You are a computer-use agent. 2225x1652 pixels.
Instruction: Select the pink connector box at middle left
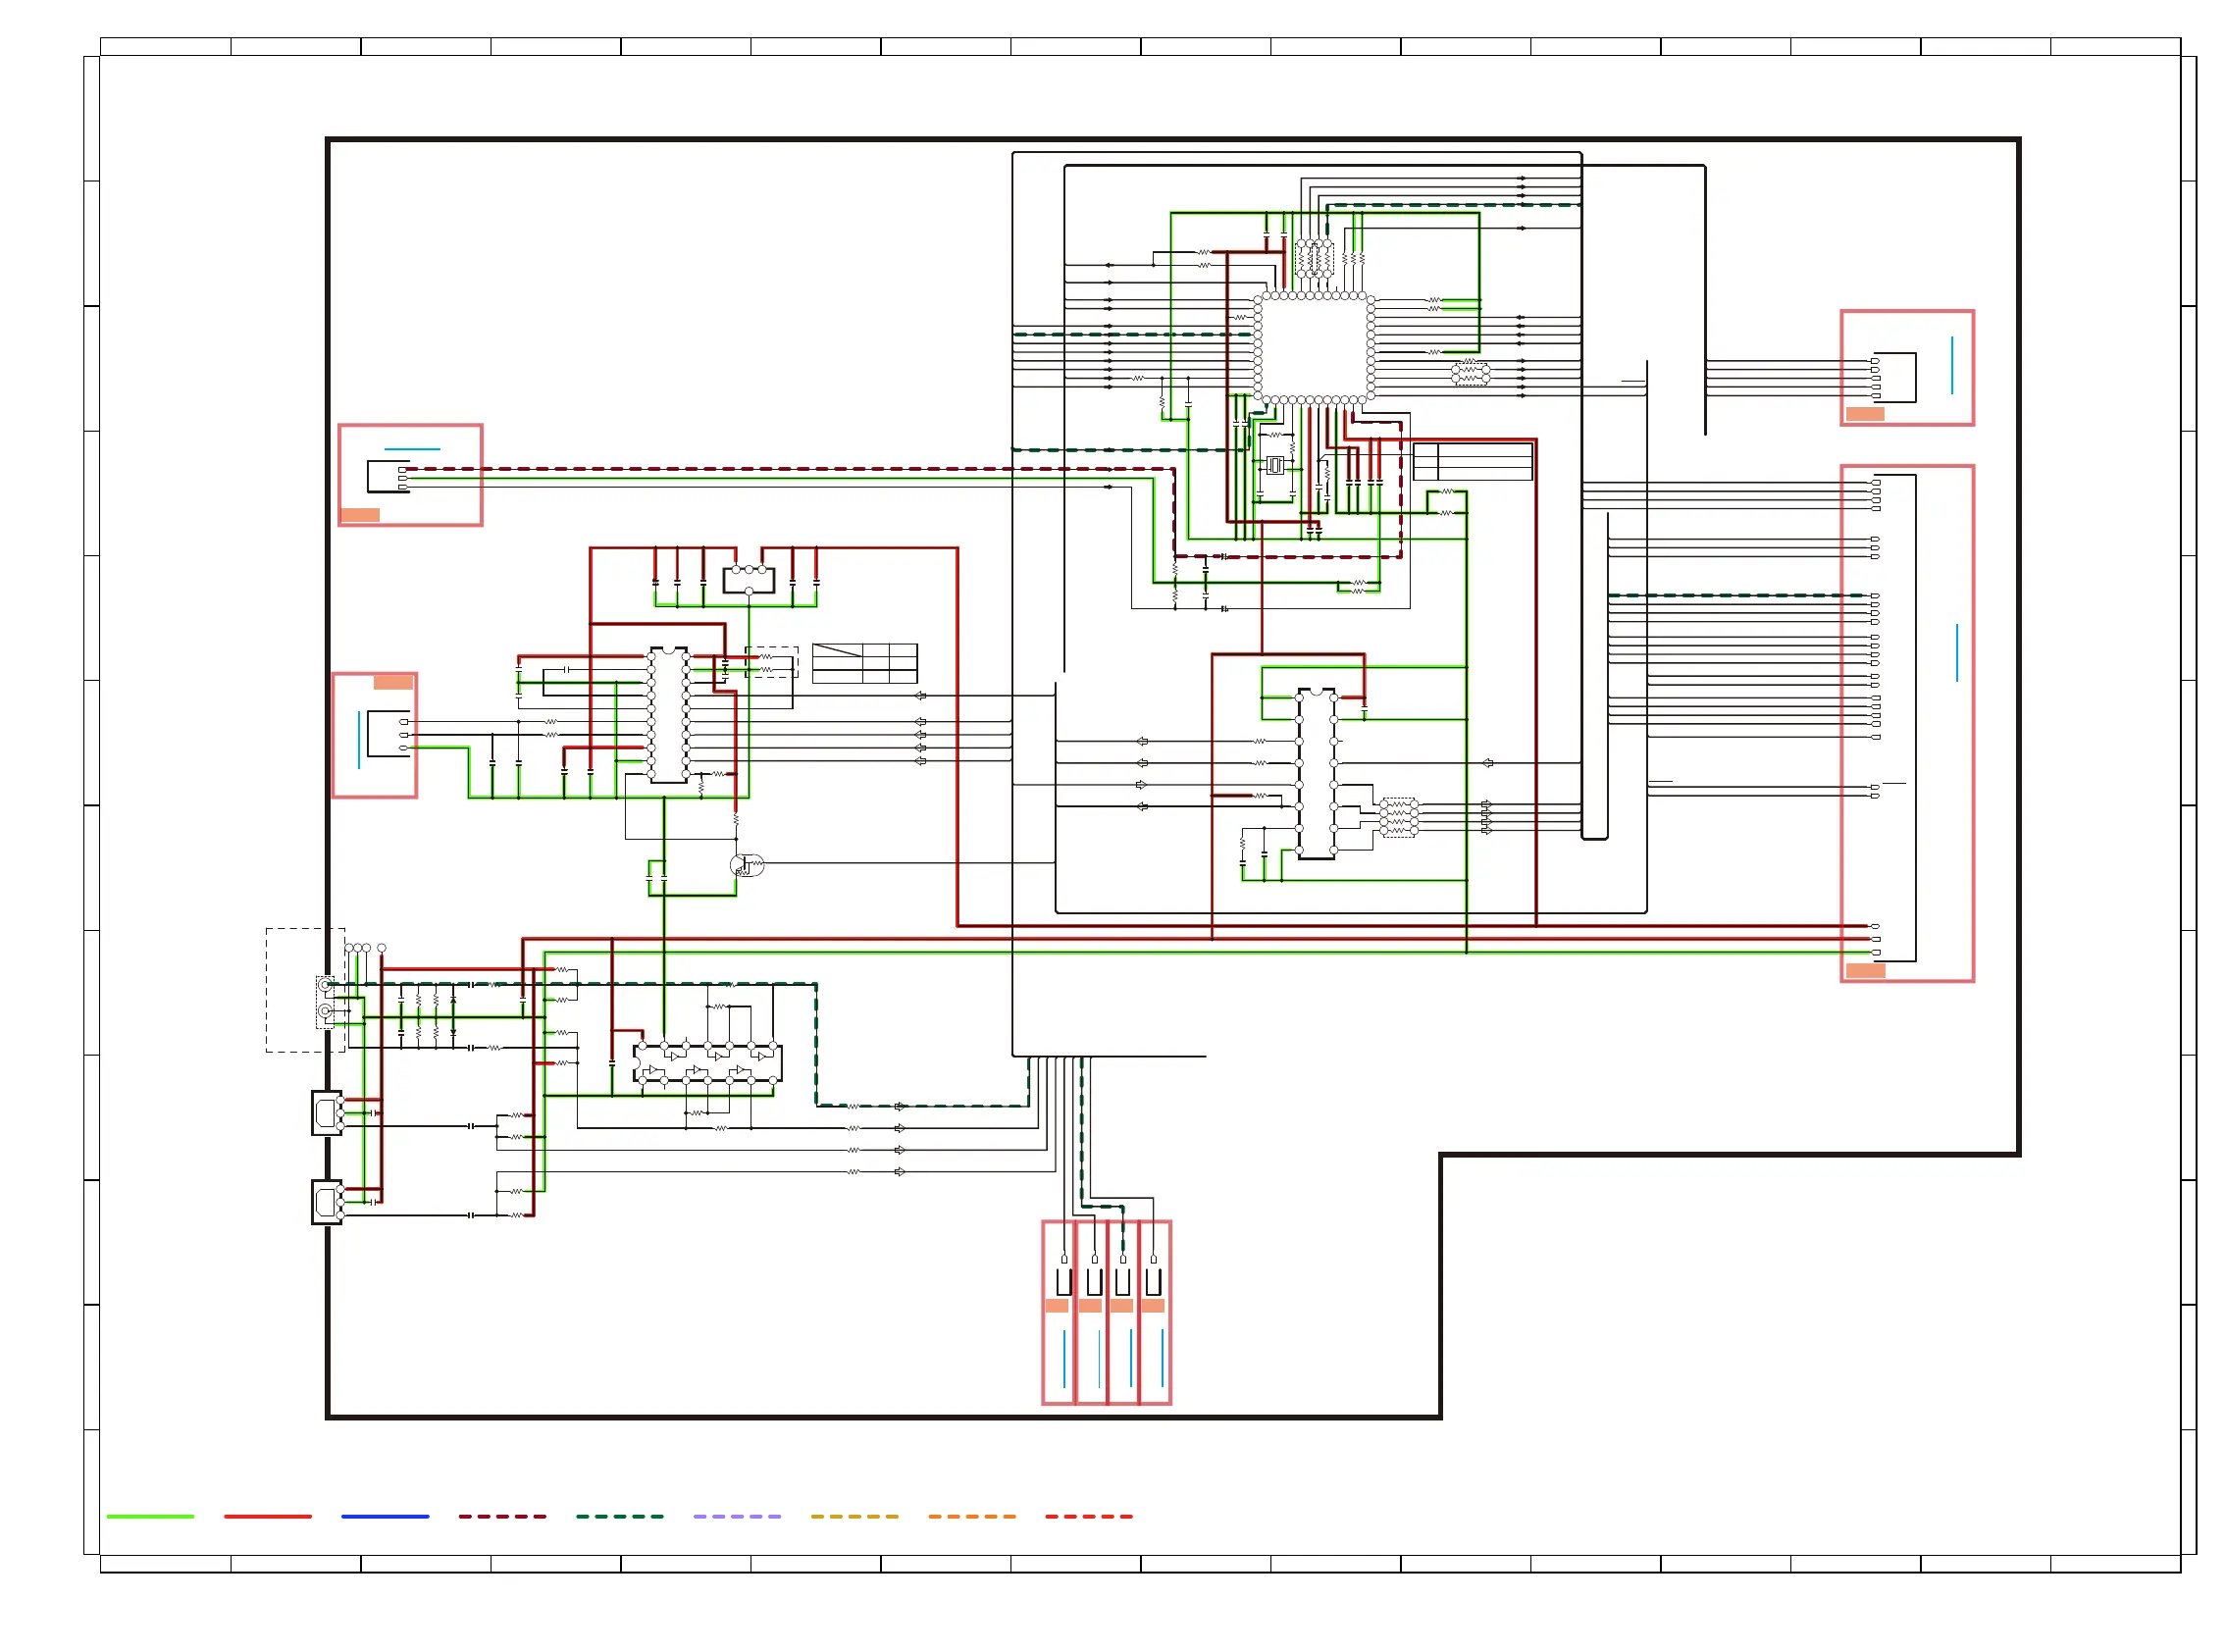tap(374, 736)
